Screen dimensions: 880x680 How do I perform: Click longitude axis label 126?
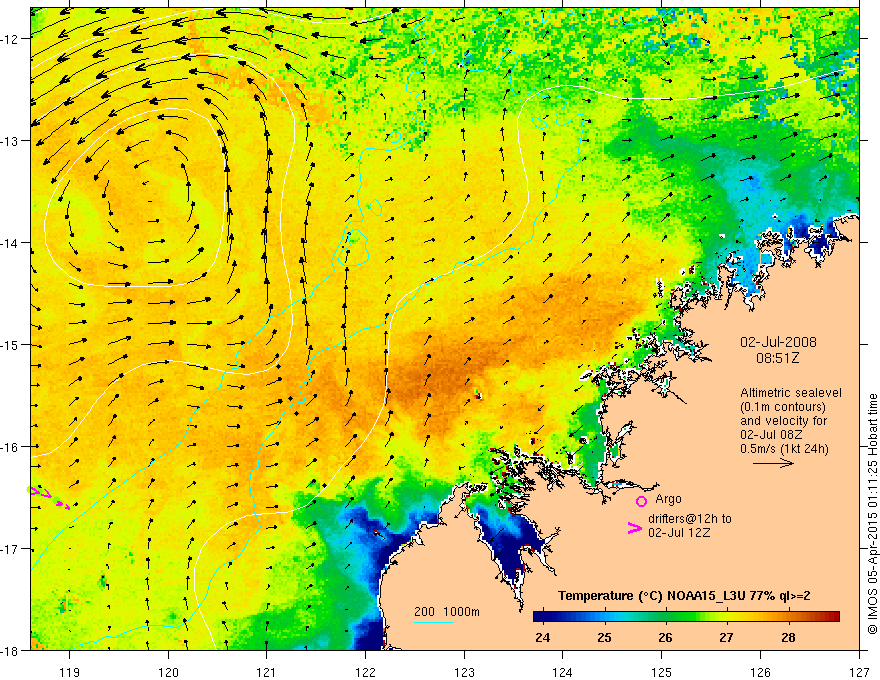(760, 672)
